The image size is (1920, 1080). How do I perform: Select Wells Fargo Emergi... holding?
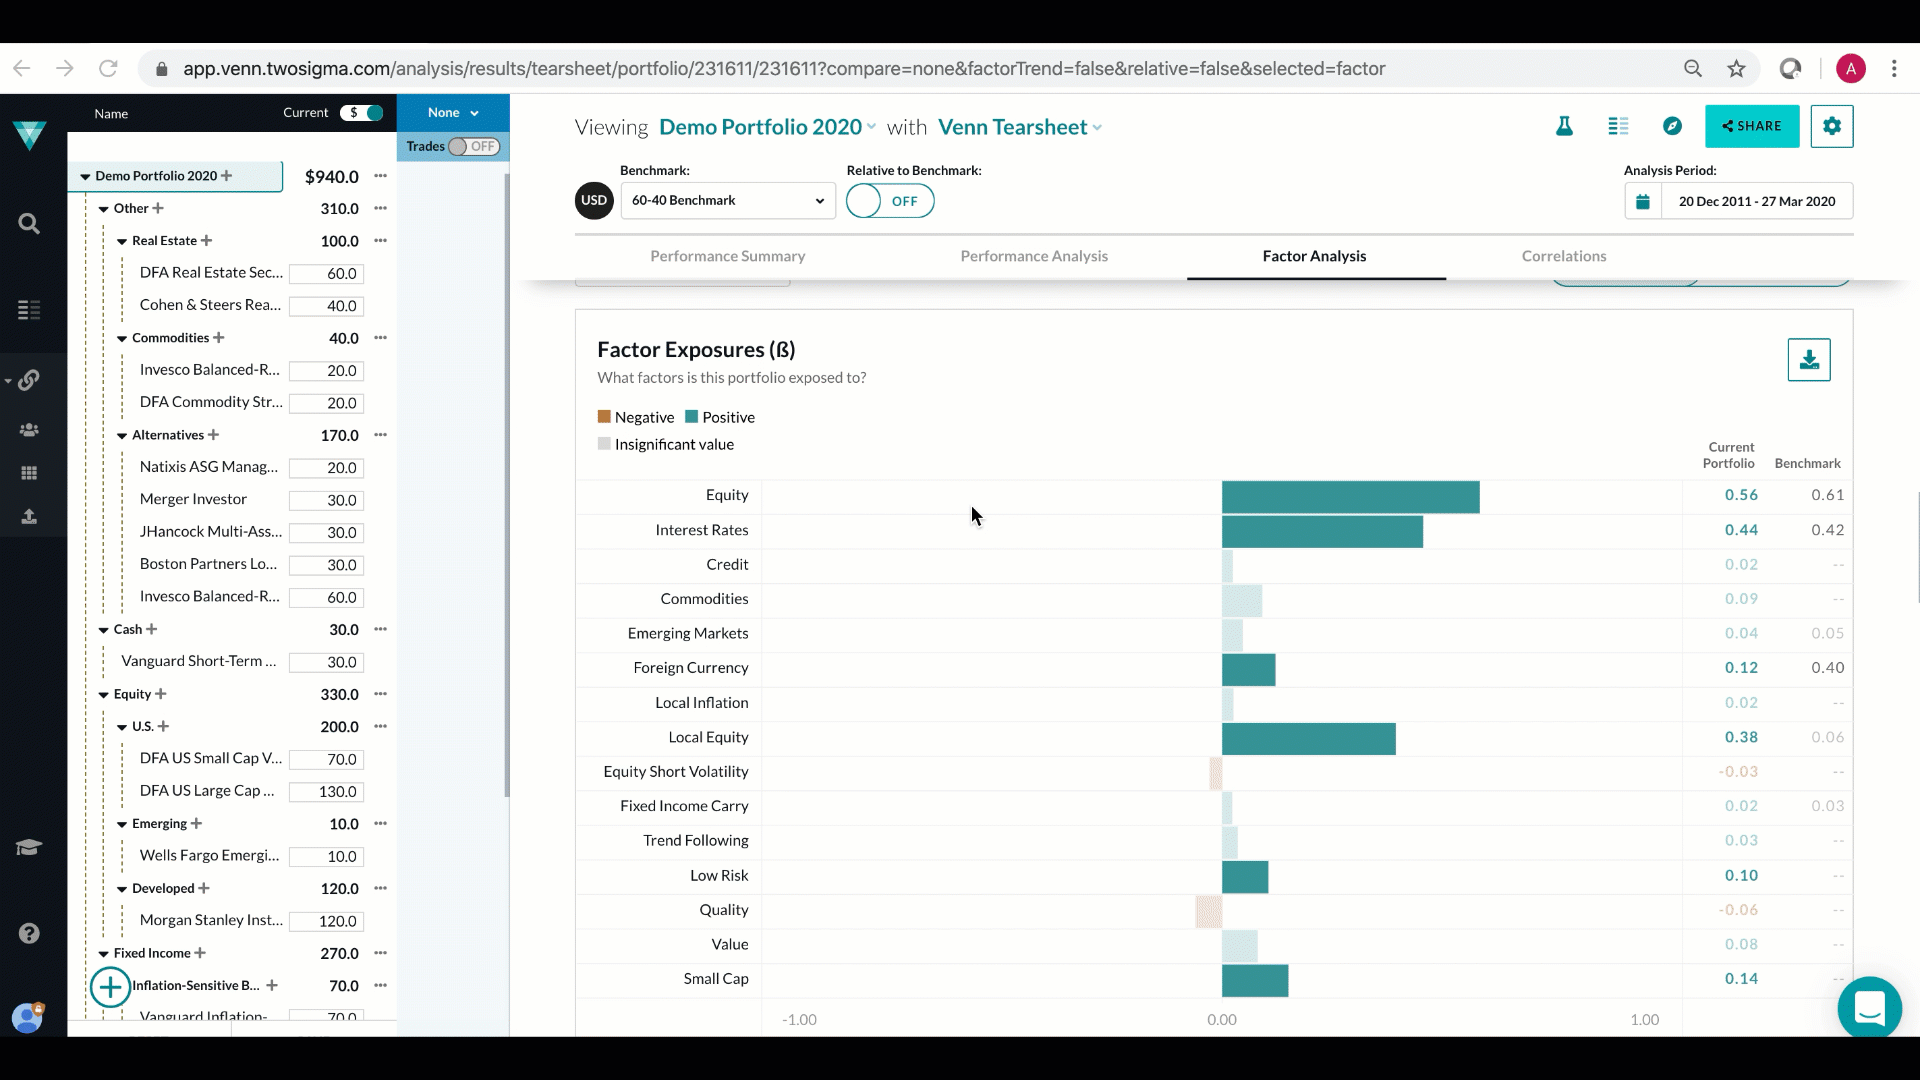[x=210, y=855]
